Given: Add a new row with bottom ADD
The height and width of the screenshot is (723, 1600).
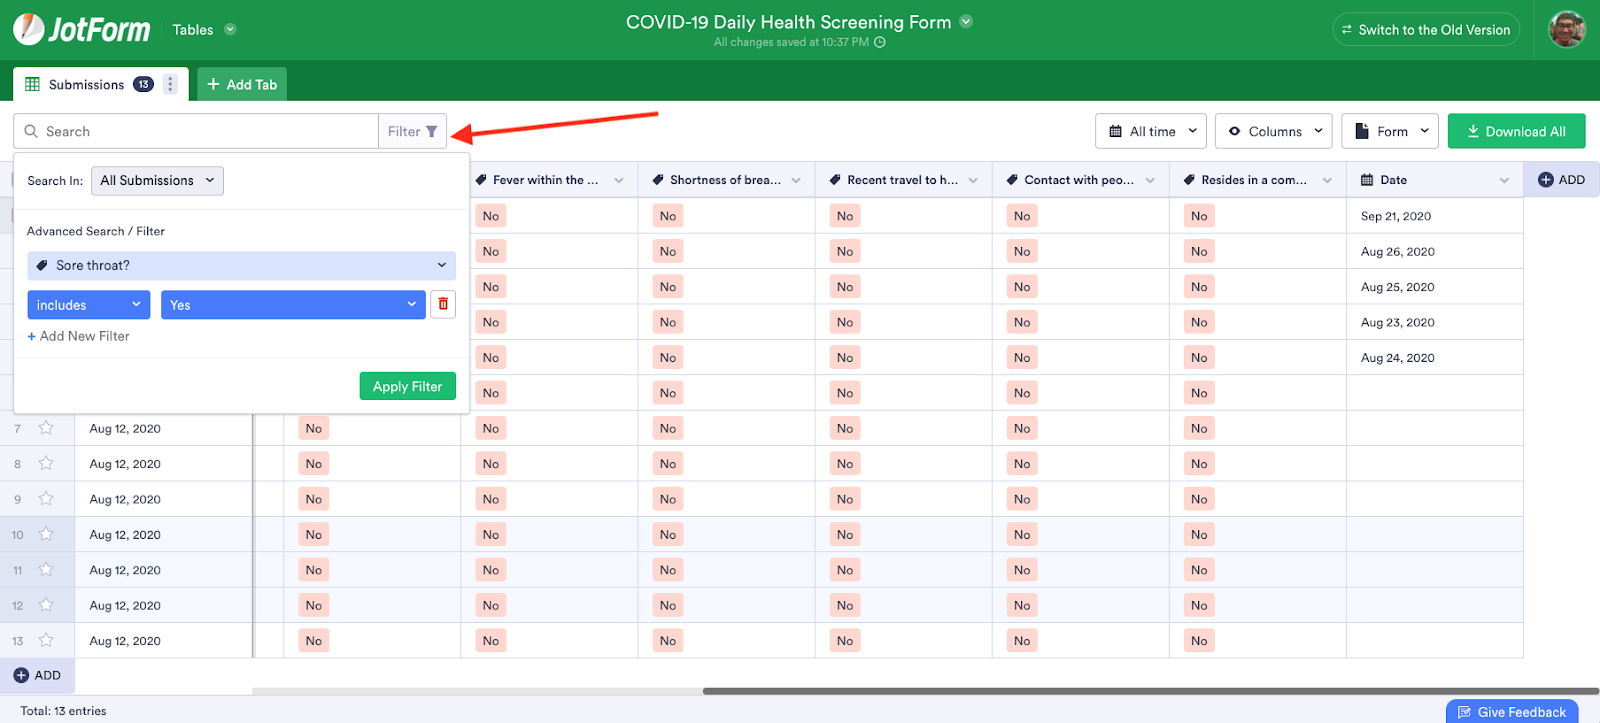Looking at the screenshot, I should pos(38,676).
